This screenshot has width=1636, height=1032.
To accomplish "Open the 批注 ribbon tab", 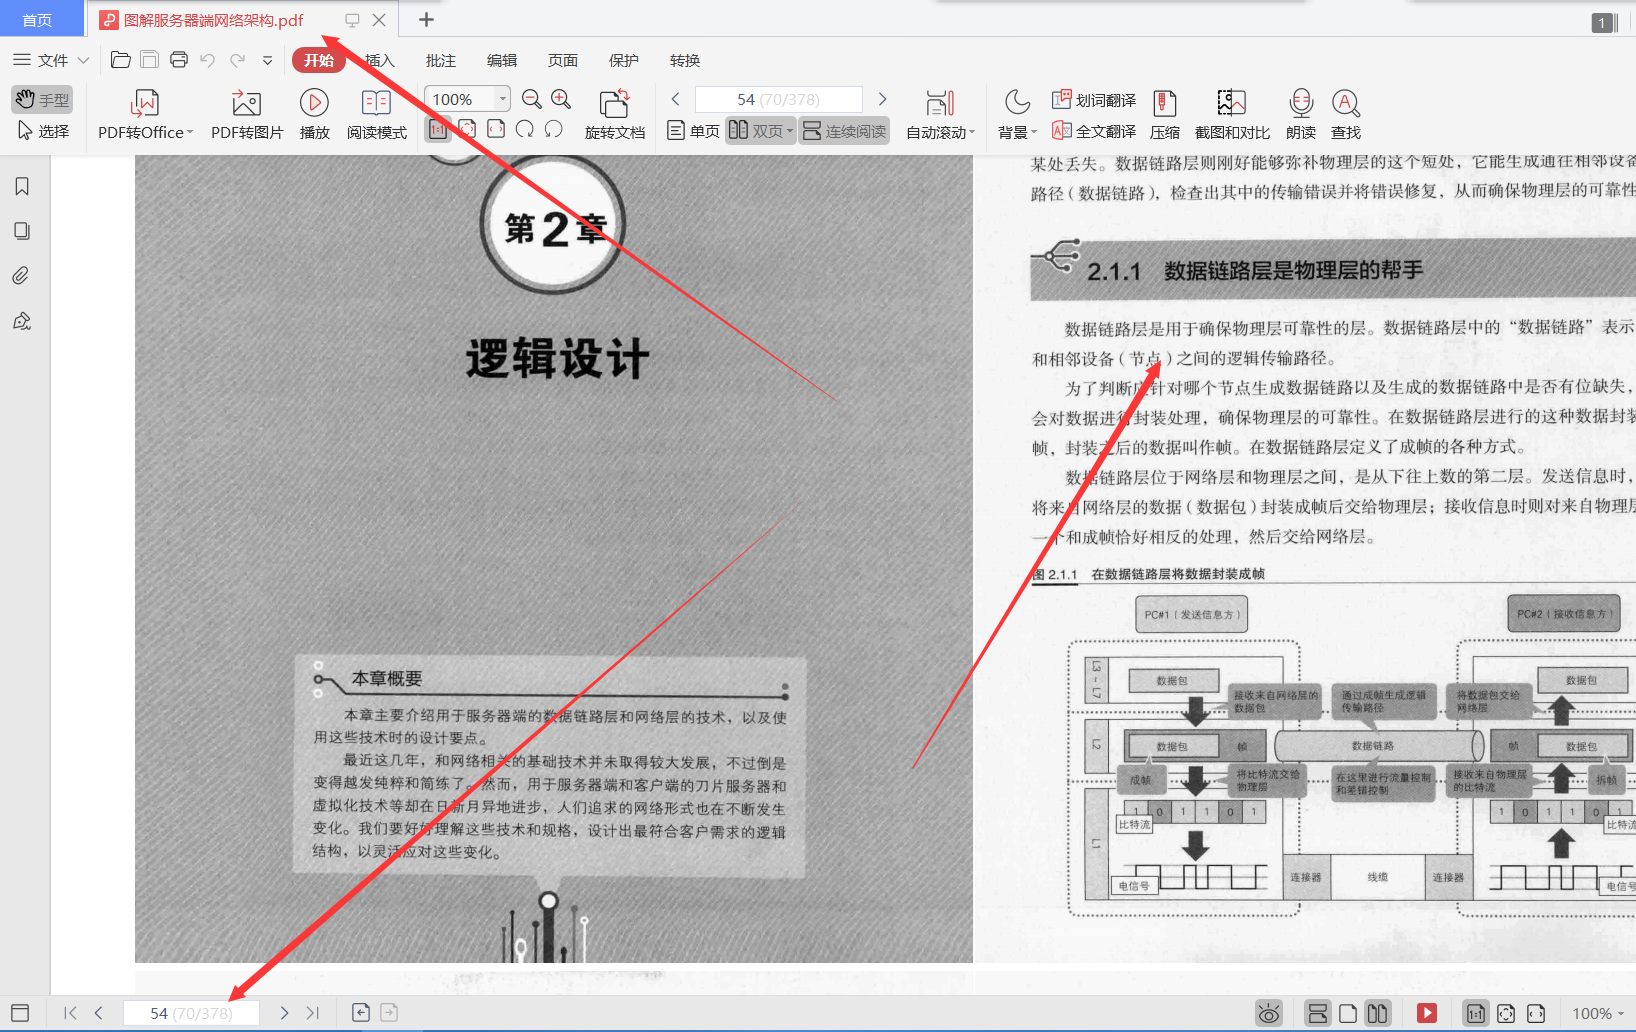I will 441,60.
